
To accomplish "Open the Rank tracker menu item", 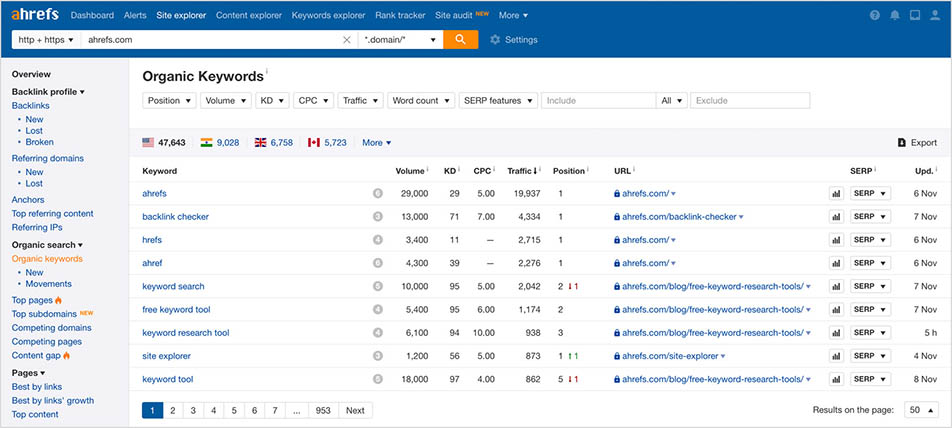I will pos(401,16).
